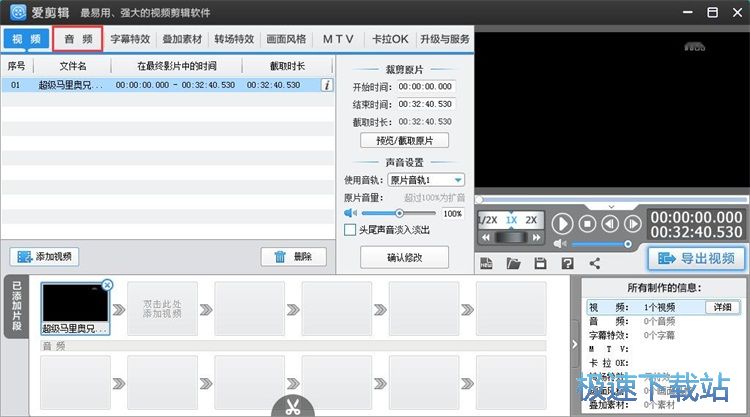Viewport: 750px width, 417px height.
Task: Click the 添加视频 button
Action: tap(44, 257)
